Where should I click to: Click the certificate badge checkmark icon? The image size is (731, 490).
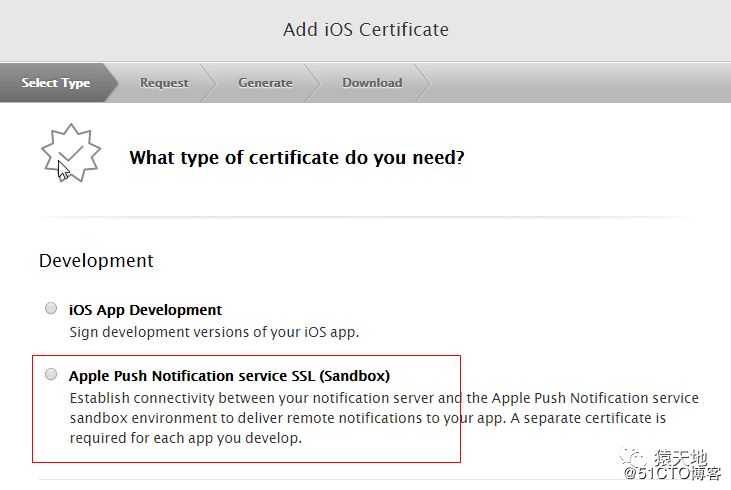click(71, 153)
